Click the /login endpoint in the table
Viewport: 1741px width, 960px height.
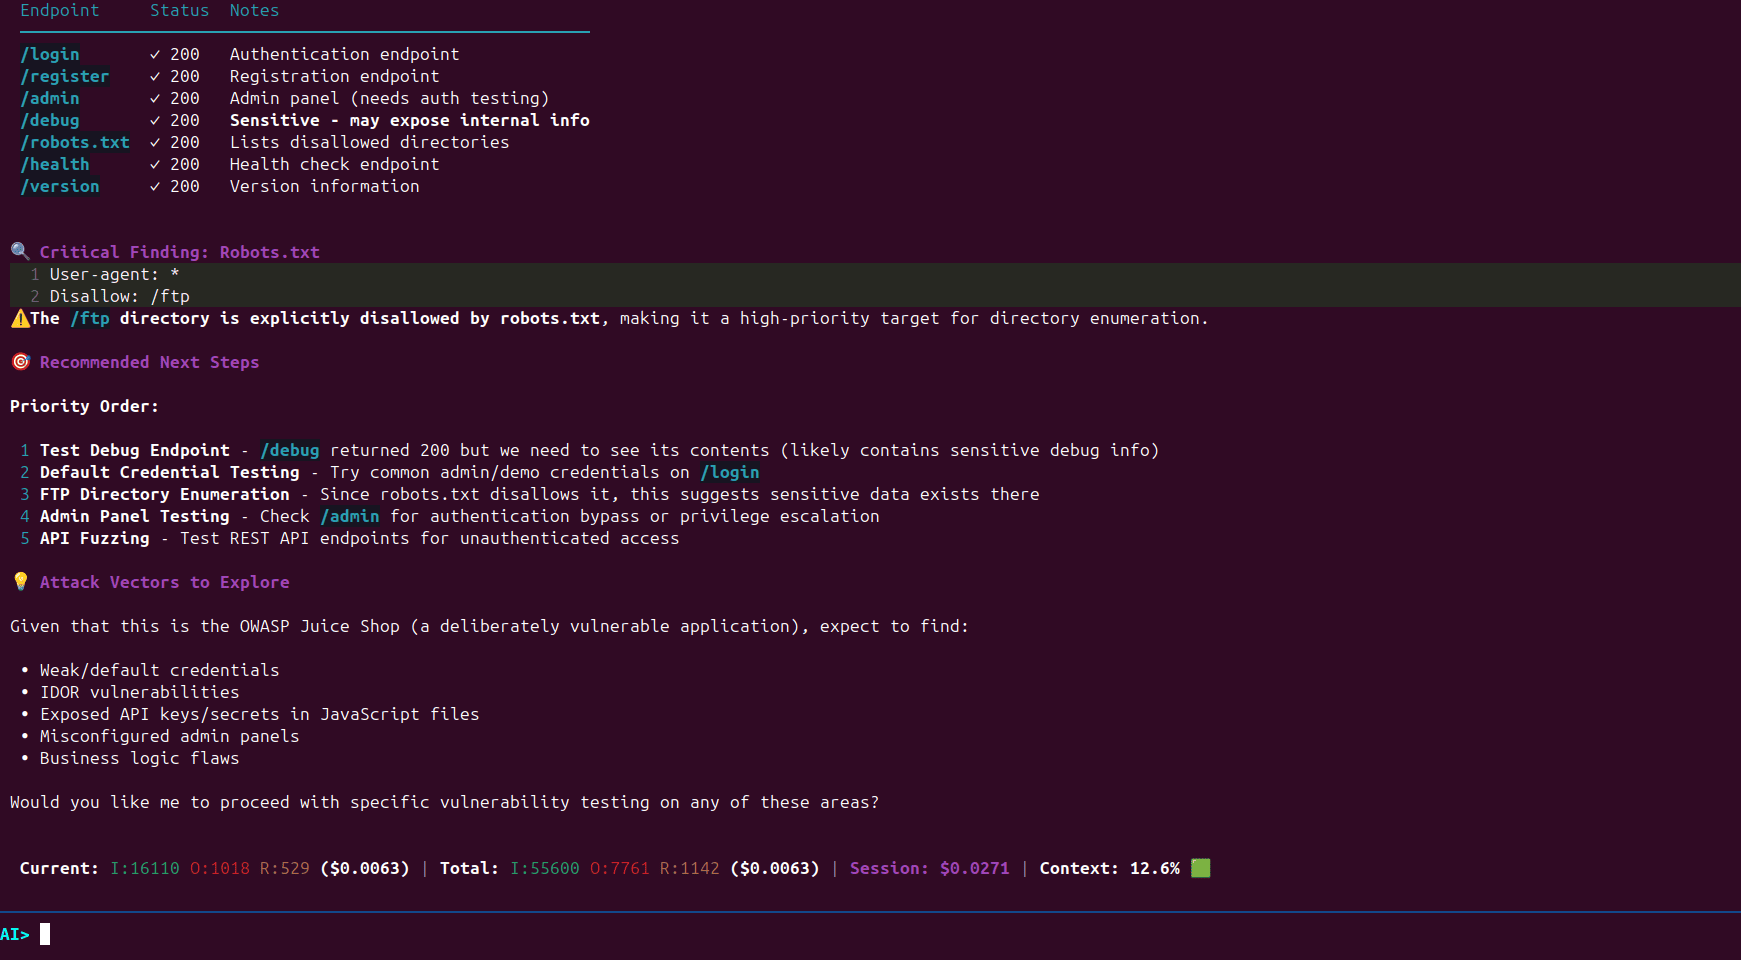[50, 54]
